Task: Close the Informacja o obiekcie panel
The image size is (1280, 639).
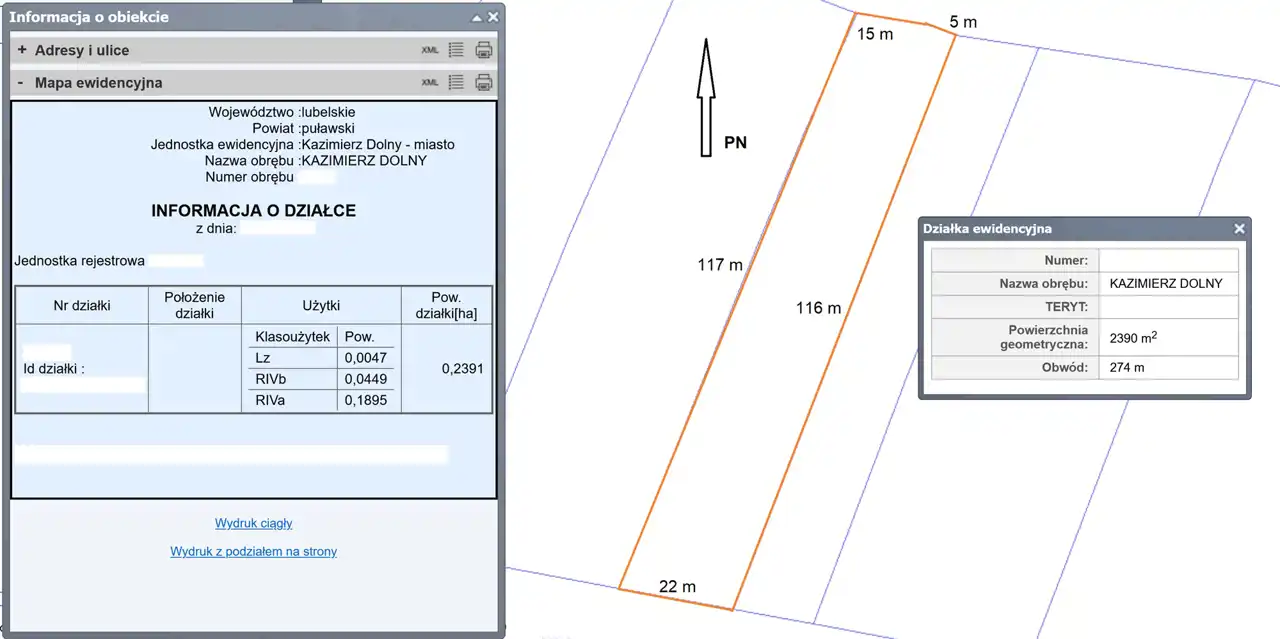Action: click(x=492, y=17)
